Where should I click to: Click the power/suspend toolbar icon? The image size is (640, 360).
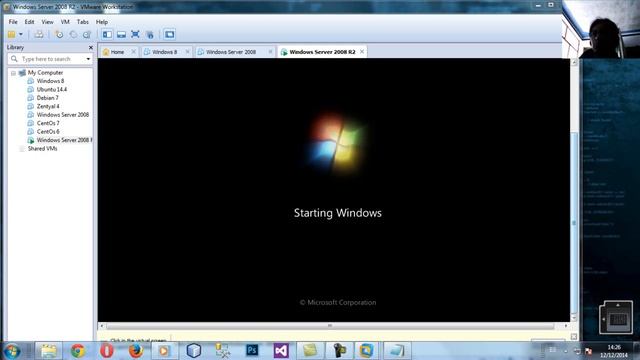11,35
